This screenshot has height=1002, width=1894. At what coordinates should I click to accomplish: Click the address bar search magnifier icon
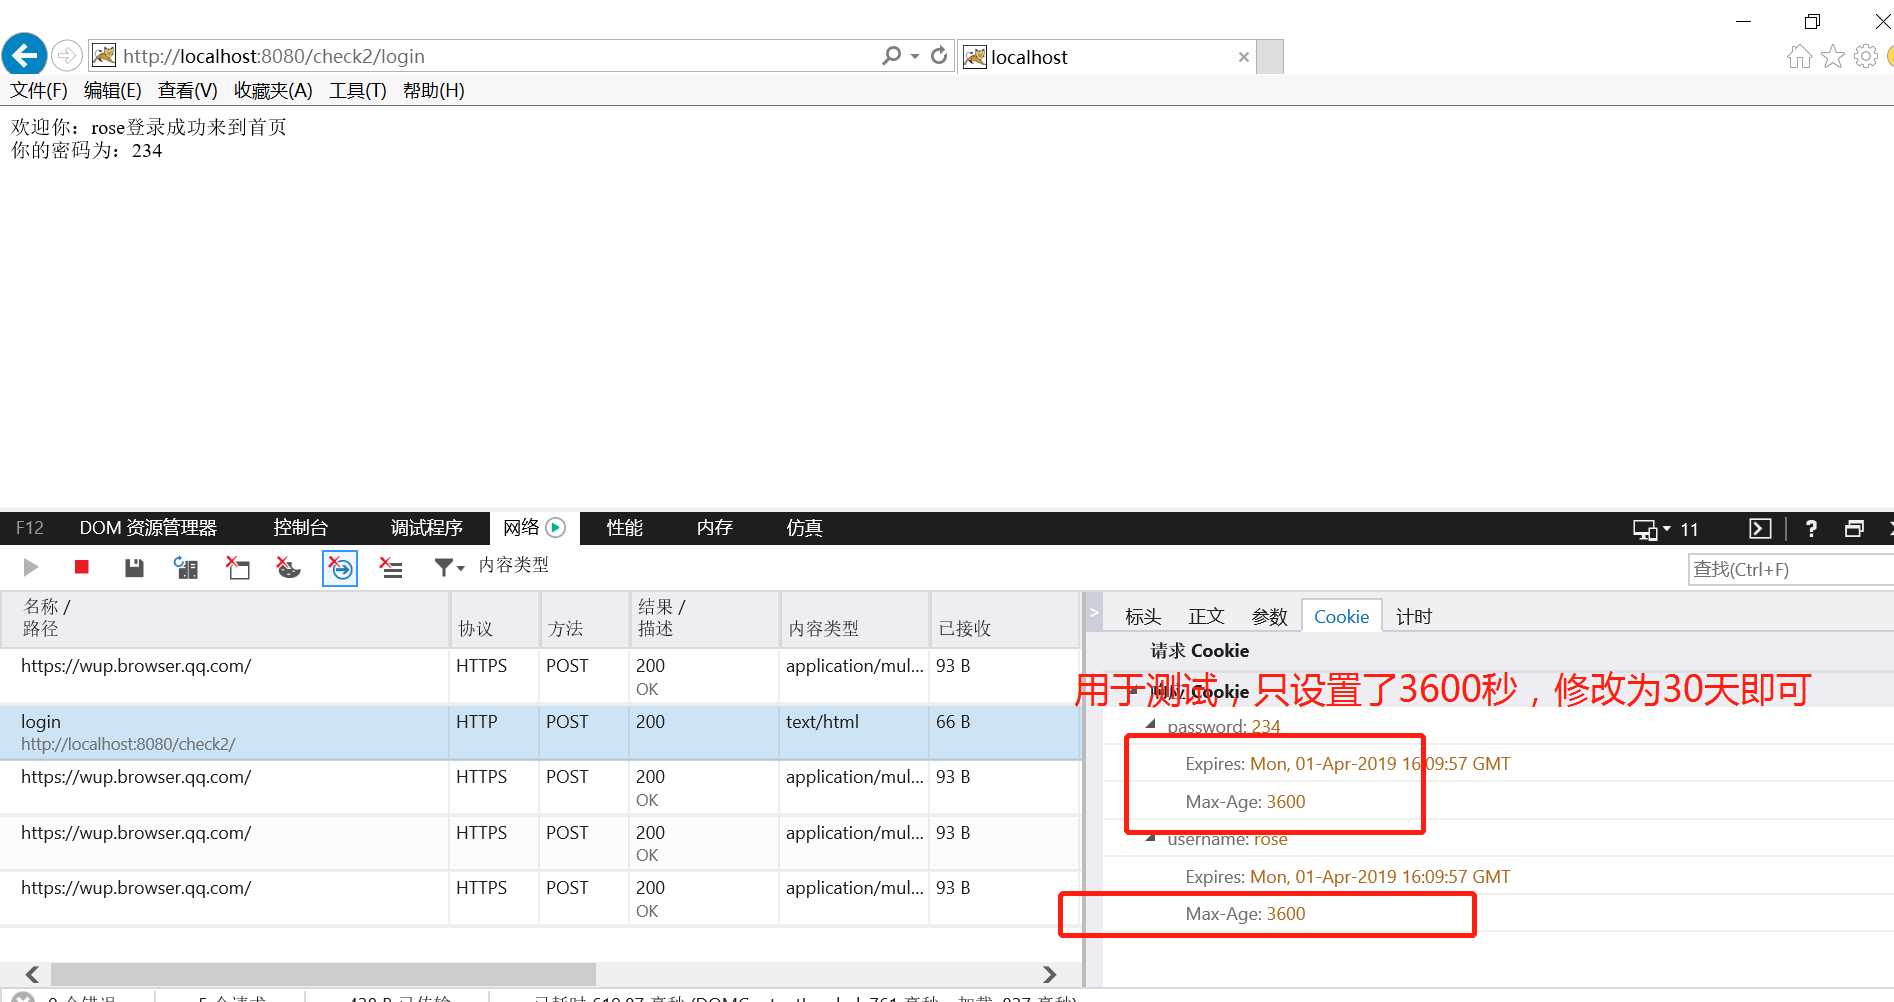[891, 56]
